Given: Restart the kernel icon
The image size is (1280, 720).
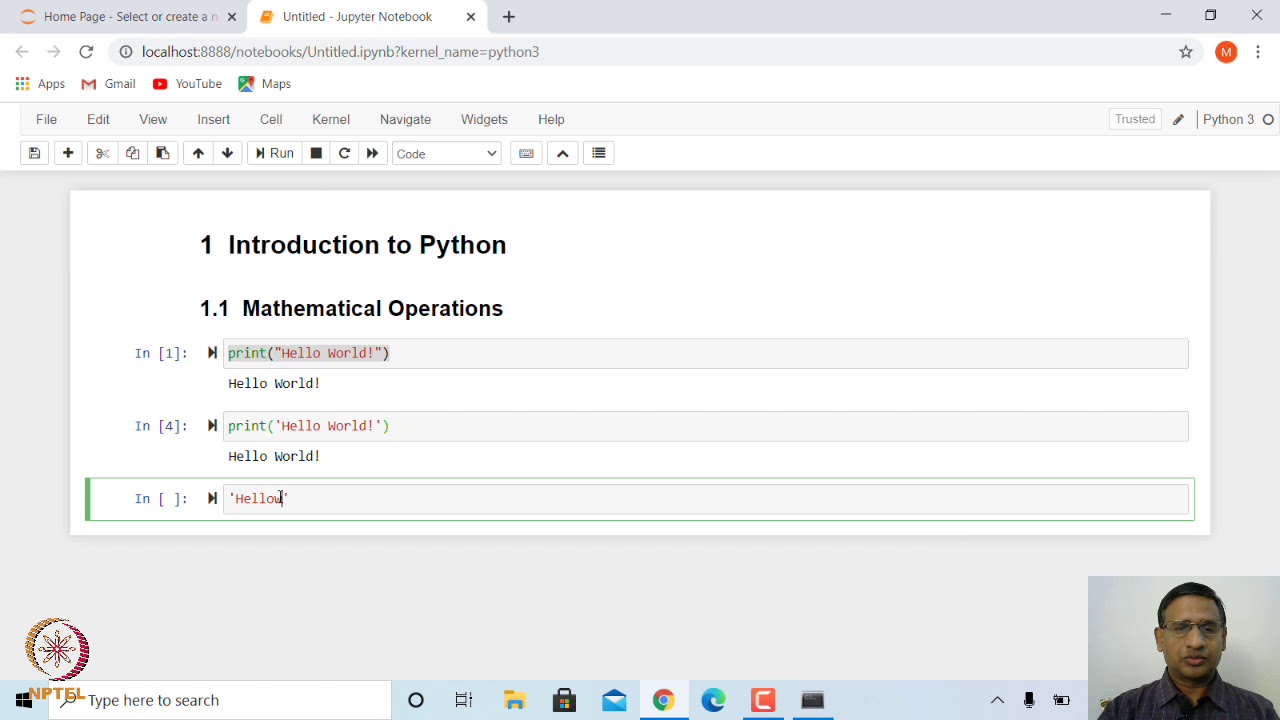Looking at the screenshot, I should click(x=344, y=153).
